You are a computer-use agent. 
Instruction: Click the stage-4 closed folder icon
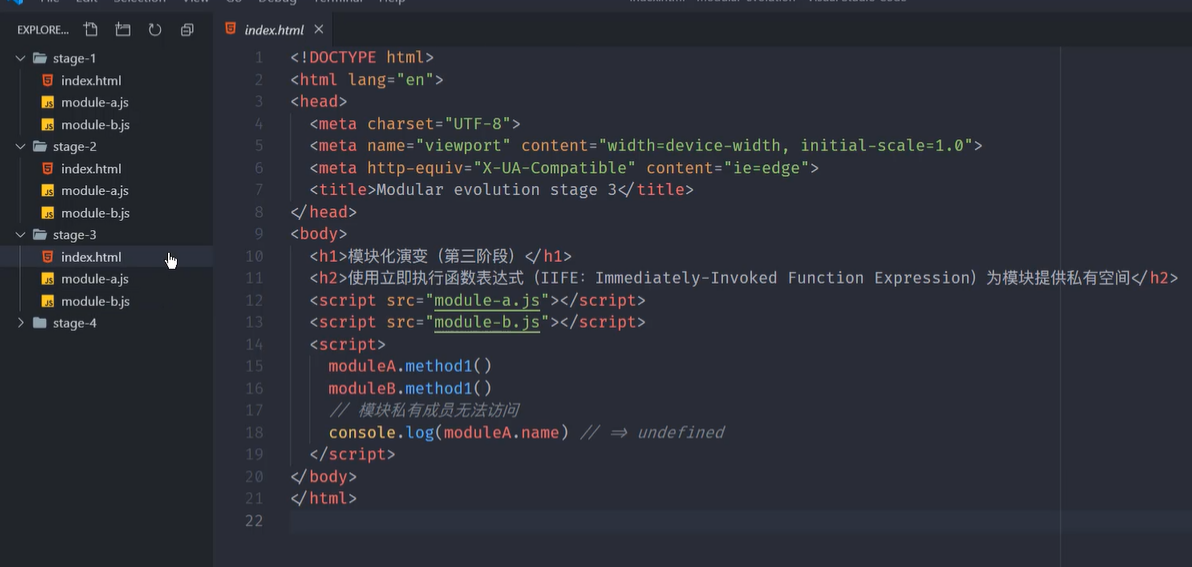tap(40, 323)
